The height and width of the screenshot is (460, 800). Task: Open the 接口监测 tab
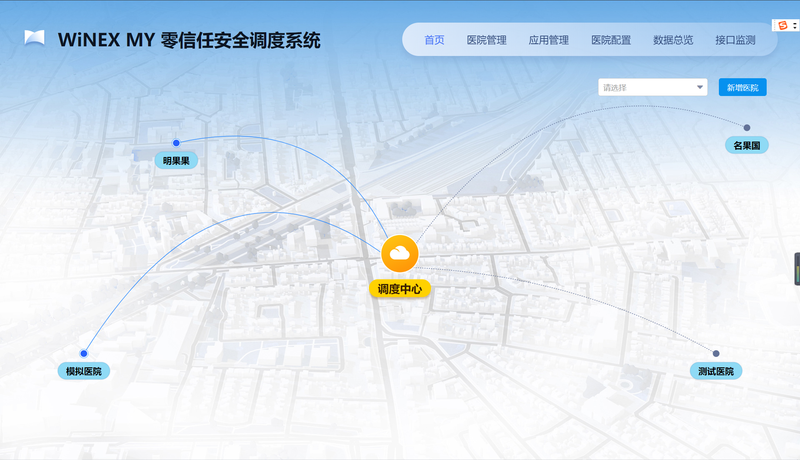click(x=735, y=40)
